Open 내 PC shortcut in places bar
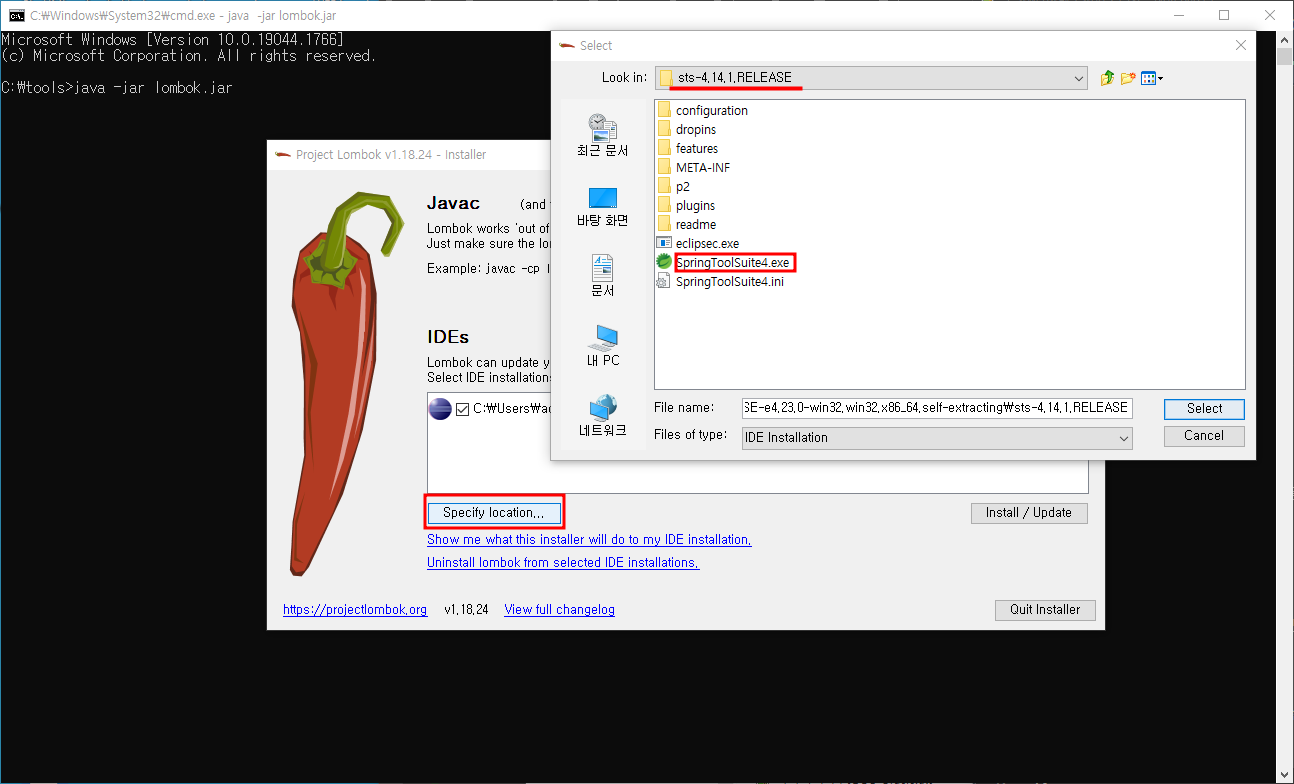The image size is (1294, 784). (603, 346)
